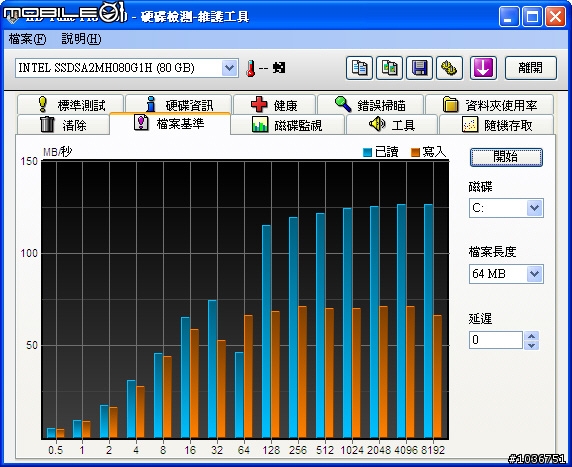Viewport: 572px width, 467px height.
Task: Click the 256 x-axis label
Action: click(x=298, y=450)
